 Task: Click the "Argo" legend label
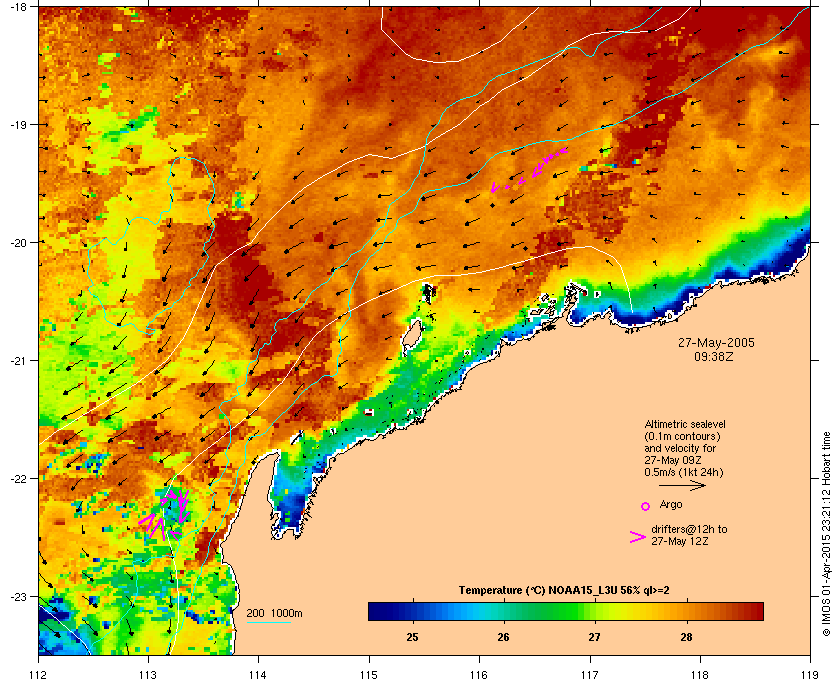pyautogui.click(x=671, y=504)
